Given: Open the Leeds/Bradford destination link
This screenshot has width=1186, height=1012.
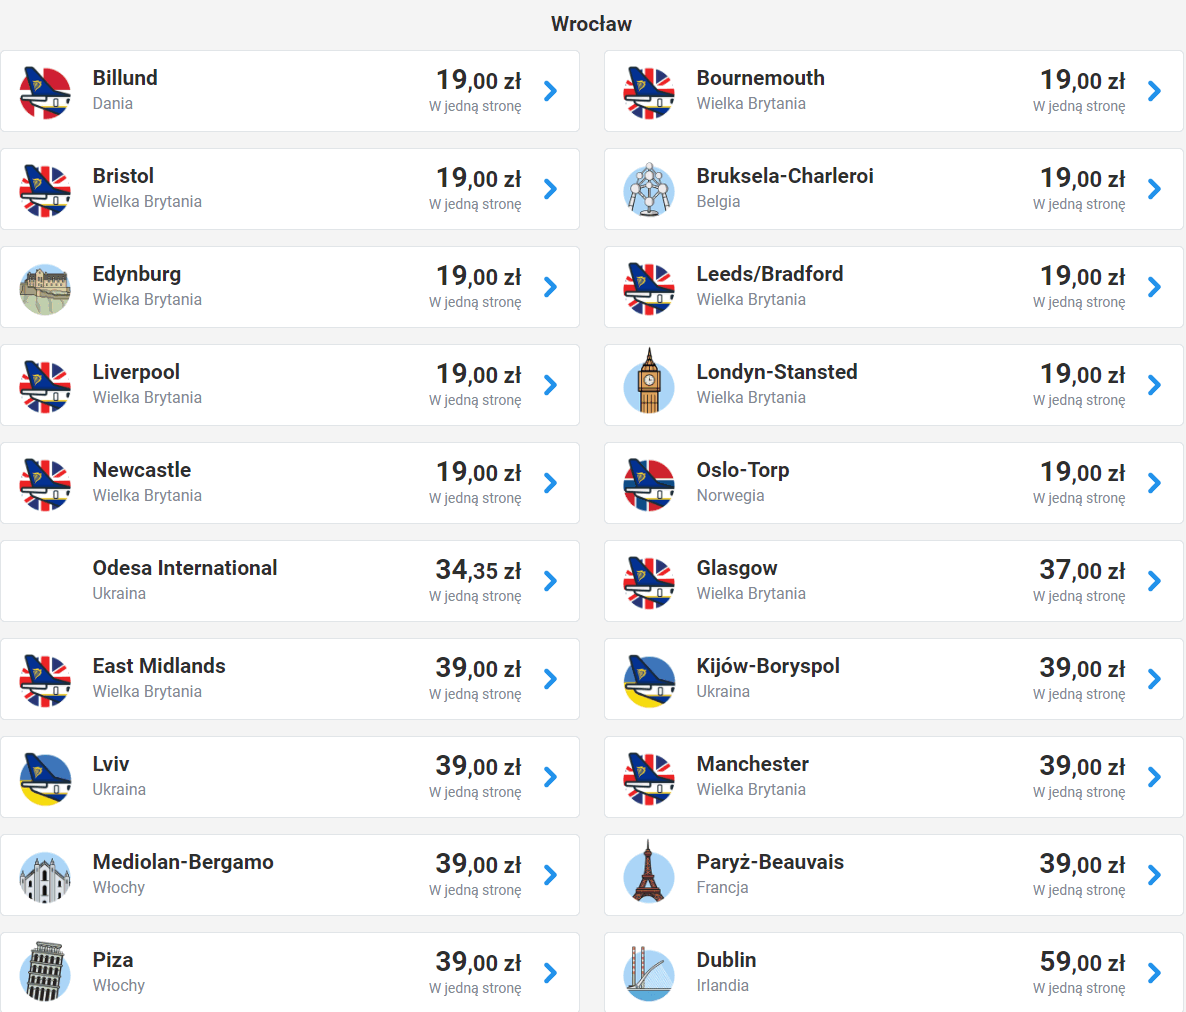Looking at the screenshot, I should pyautogui.click(x=769, y=274).
